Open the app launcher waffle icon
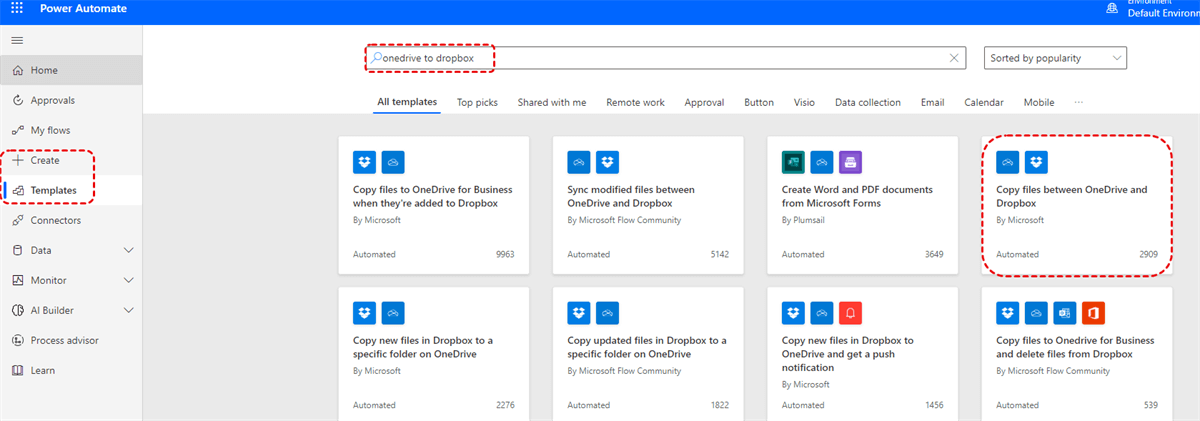Screen dimensions: 1200x421 [x=17, y=8]
